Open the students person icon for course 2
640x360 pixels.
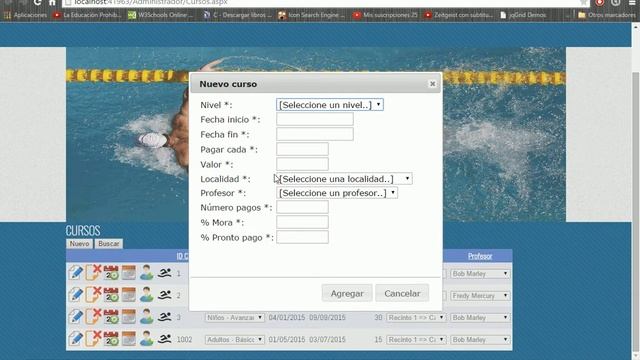[146, 295]
